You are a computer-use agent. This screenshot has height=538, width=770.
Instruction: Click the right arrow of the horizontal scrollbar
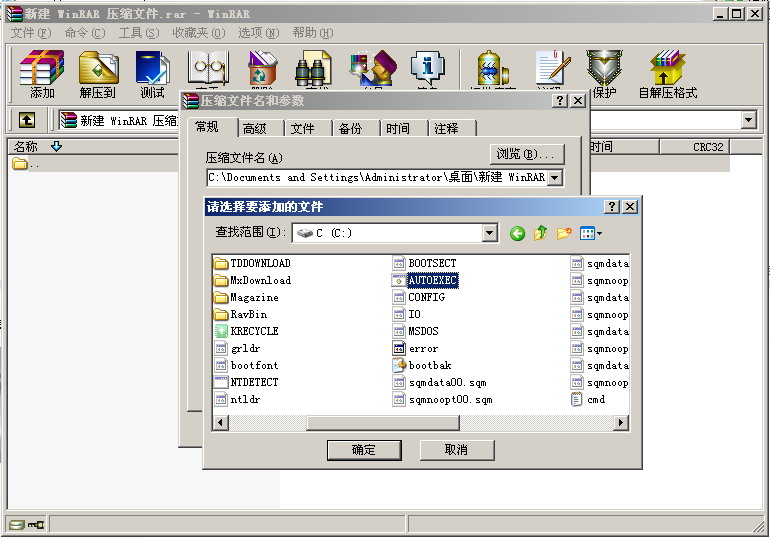tap(621, 422)
